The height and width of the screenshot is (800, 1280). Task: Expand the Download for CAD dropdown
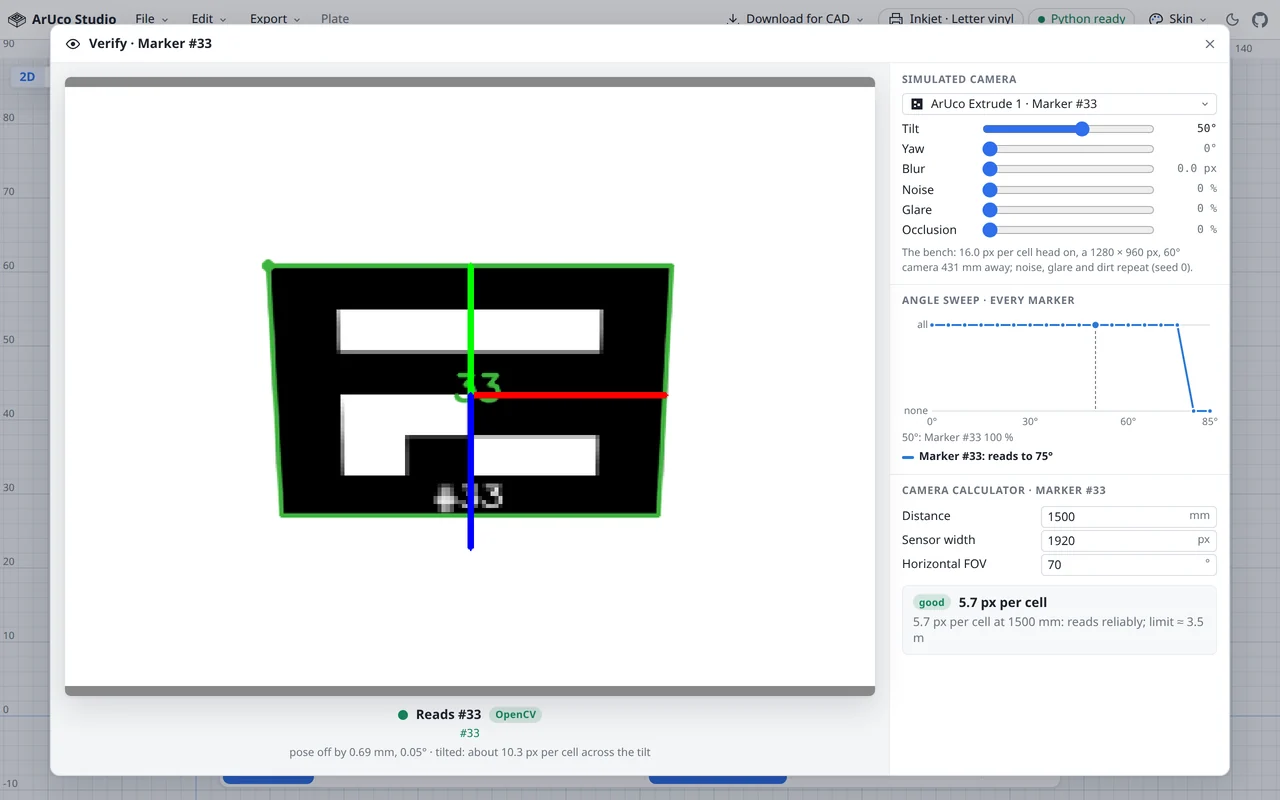point(795,19)
